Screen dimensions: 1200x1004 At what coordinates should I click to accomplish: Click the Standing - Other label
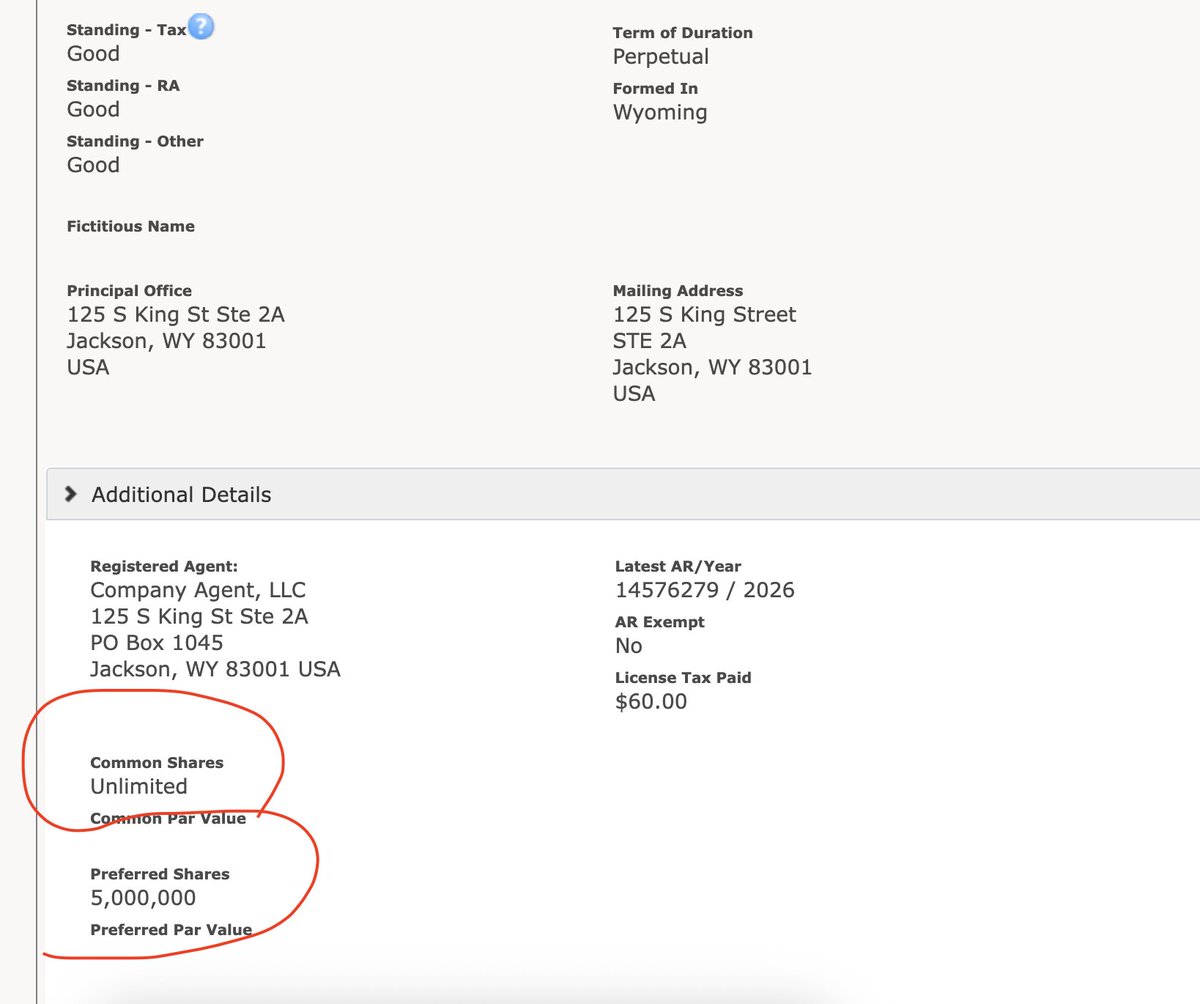pos(135,142)
